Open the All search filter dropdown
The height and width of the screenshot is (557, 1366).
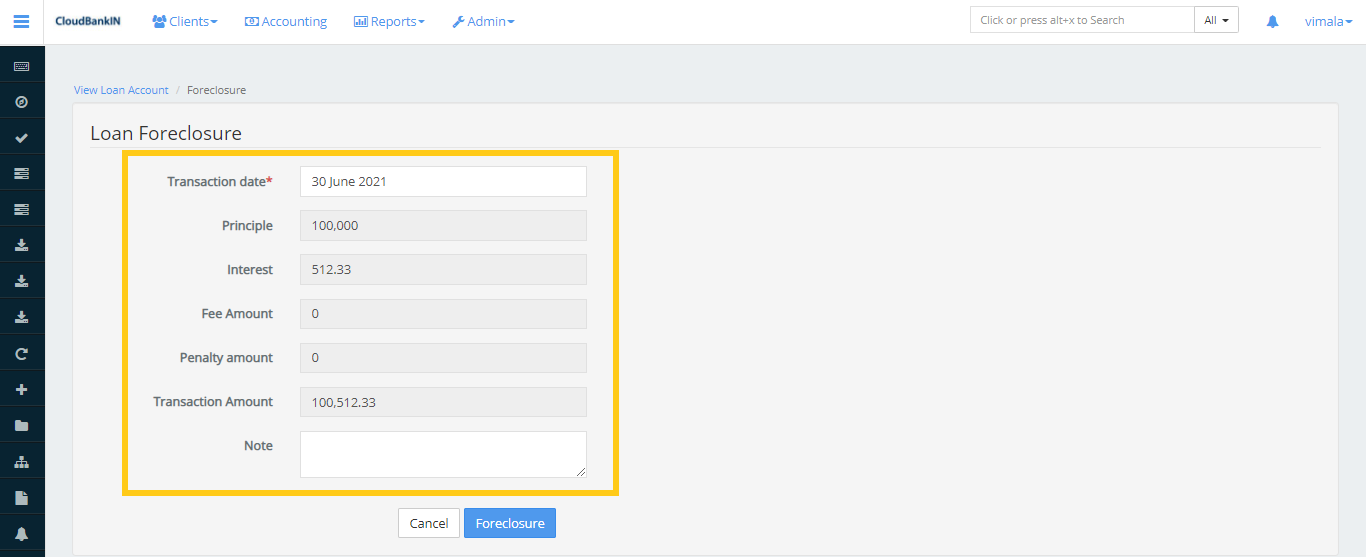point(1216,20)
